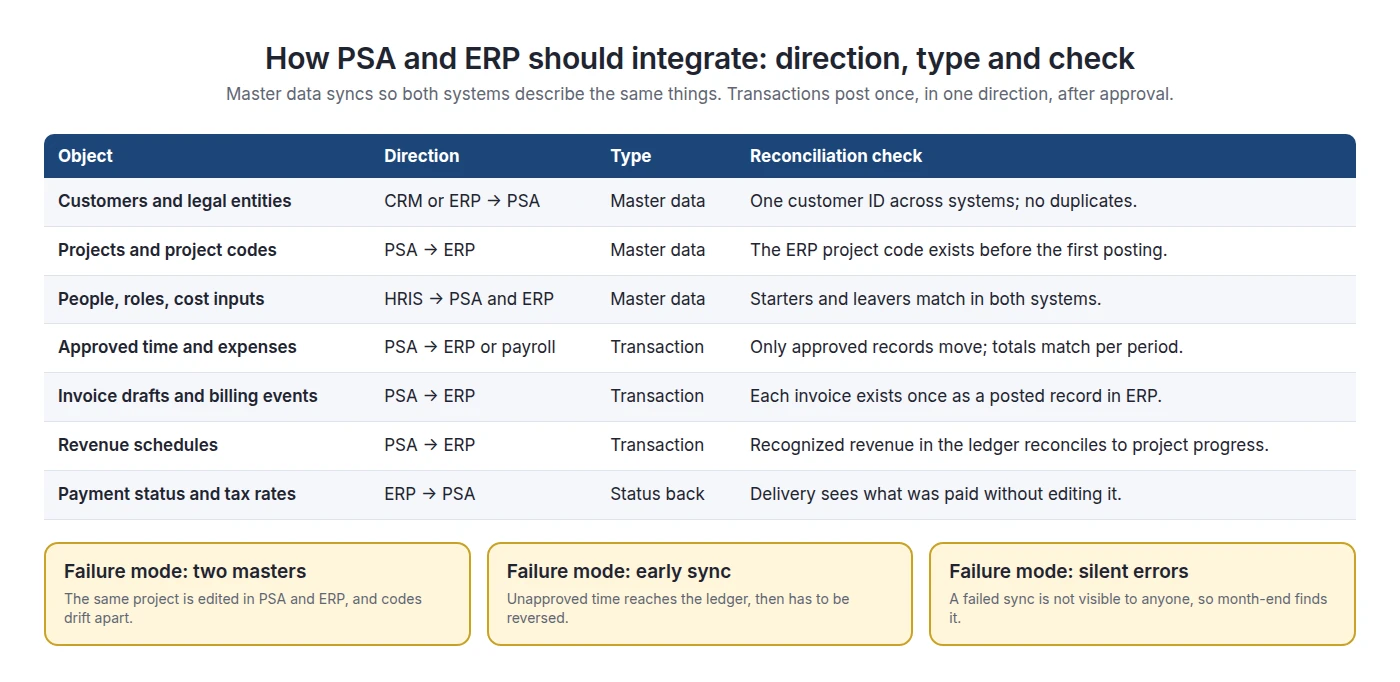1400x682 pixels.
Task: Click 'One customer ID across systems; no duplicates.'
Action: point(943,201)
